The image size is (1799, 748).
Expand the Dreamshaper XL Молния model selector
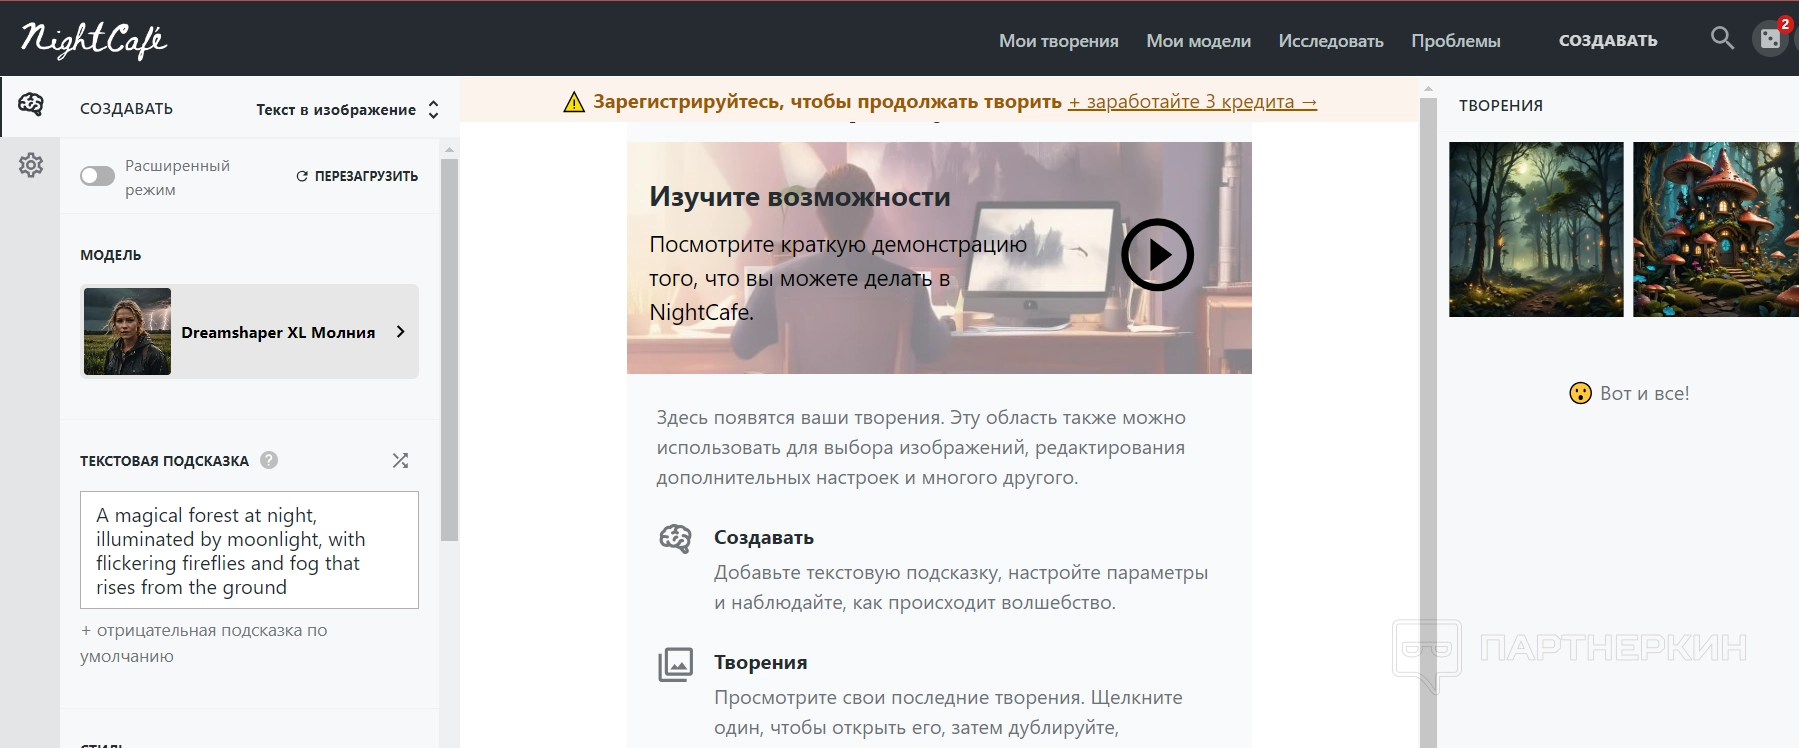(x=249, y=332)
